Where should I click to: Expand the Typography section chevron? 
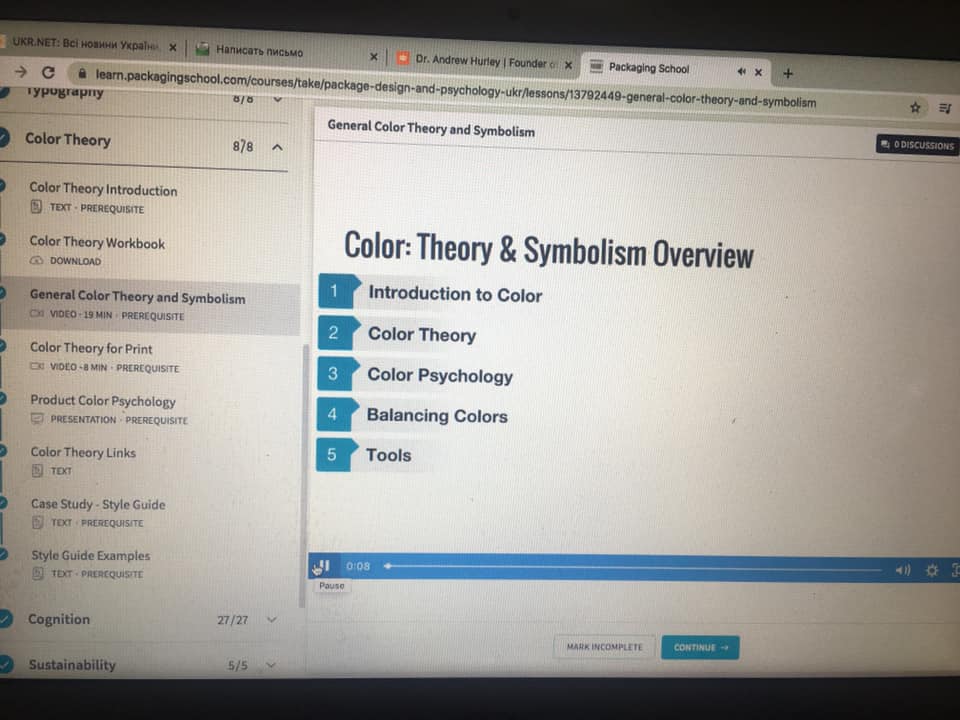coord(277,99)
